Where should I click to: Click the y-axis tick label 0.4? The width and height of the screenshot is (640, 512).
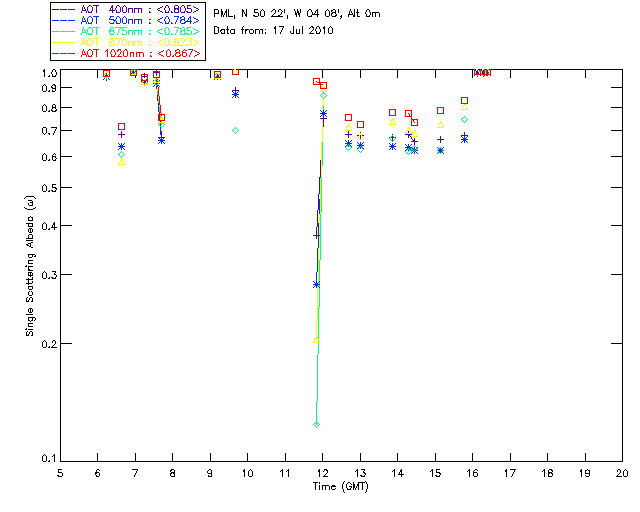point(49,226)
